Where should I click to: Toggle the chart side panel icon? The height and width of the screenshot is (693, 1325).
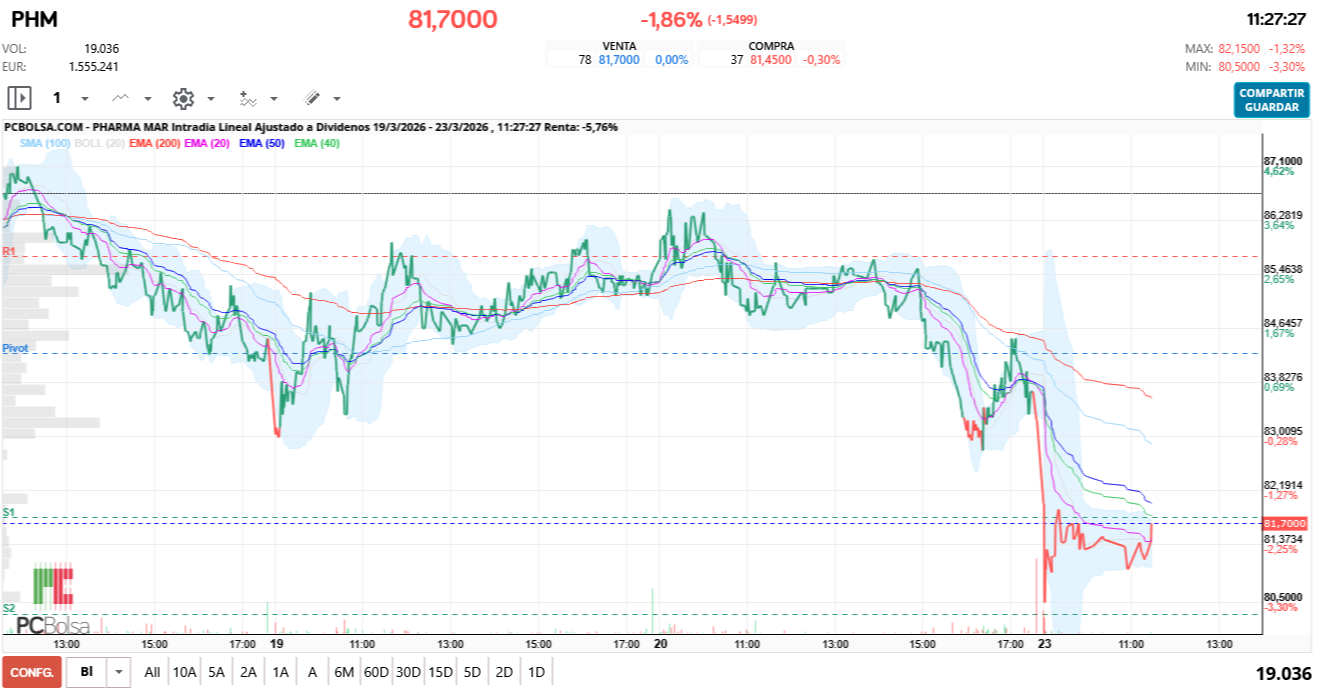coord(19,98)
